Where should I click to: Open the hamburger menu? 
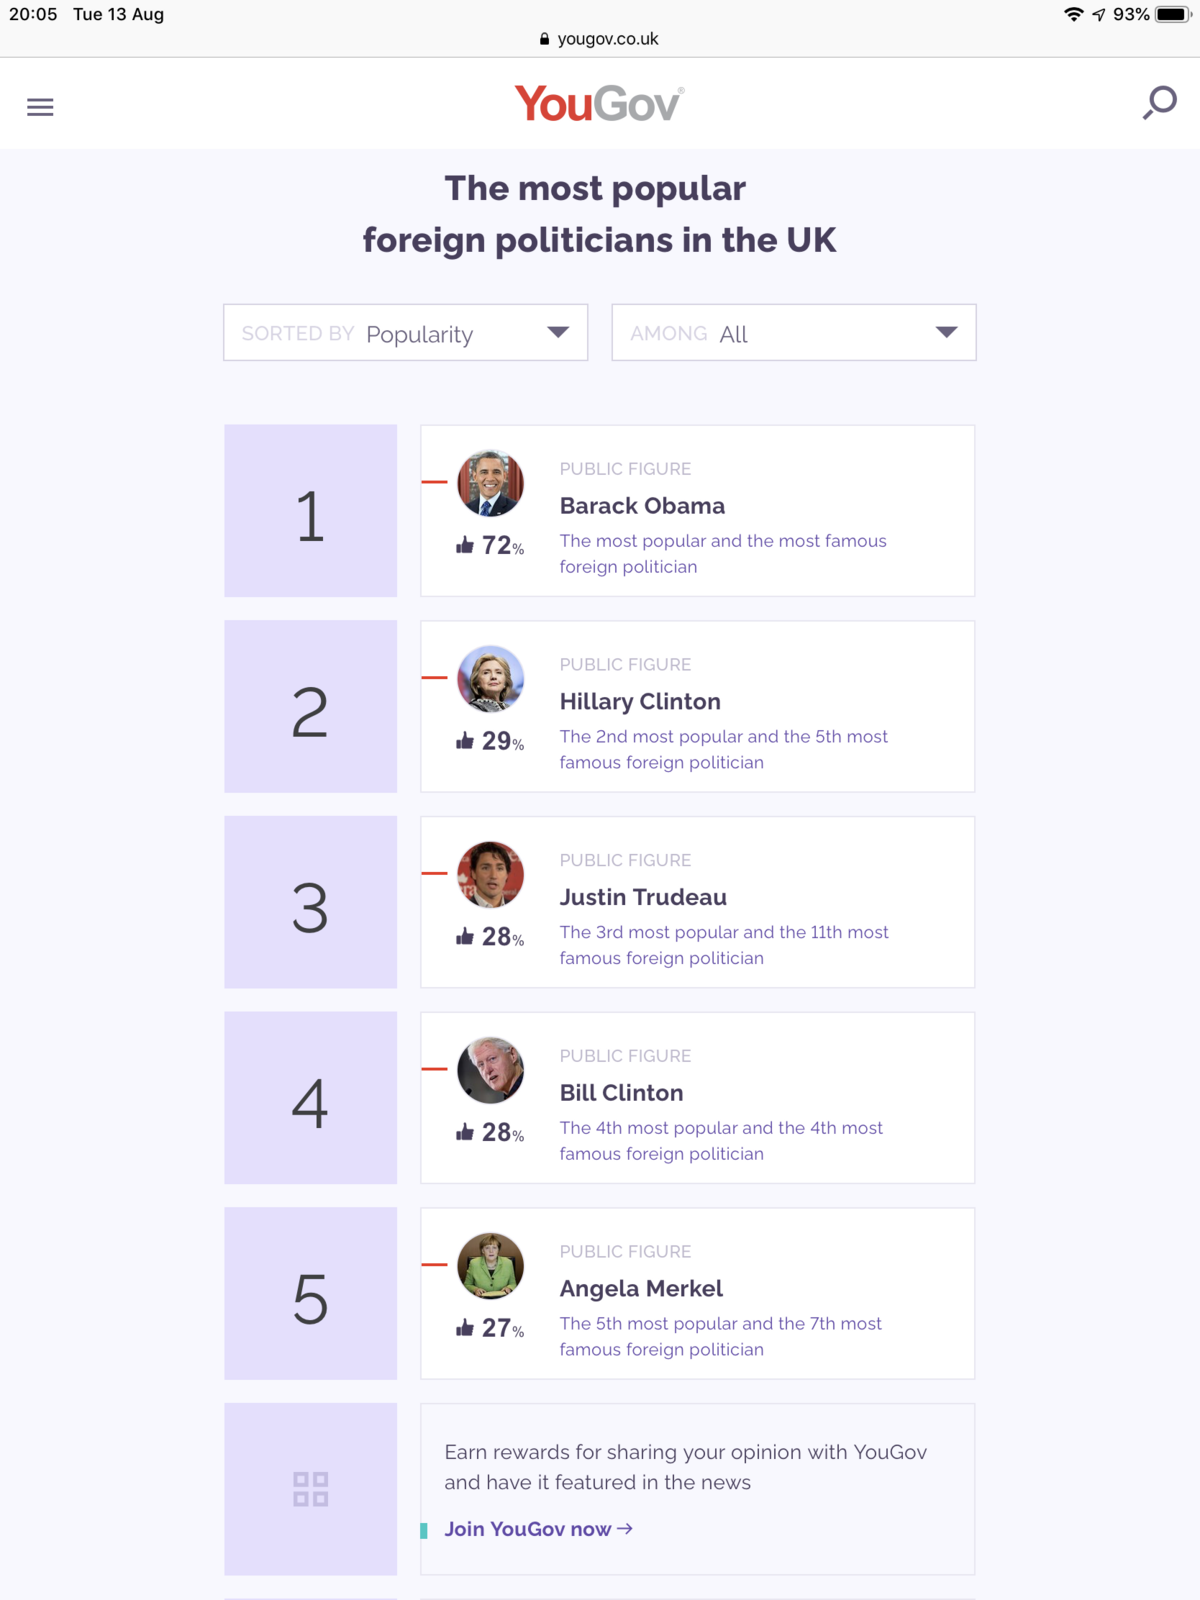click(x=40, y=107)
